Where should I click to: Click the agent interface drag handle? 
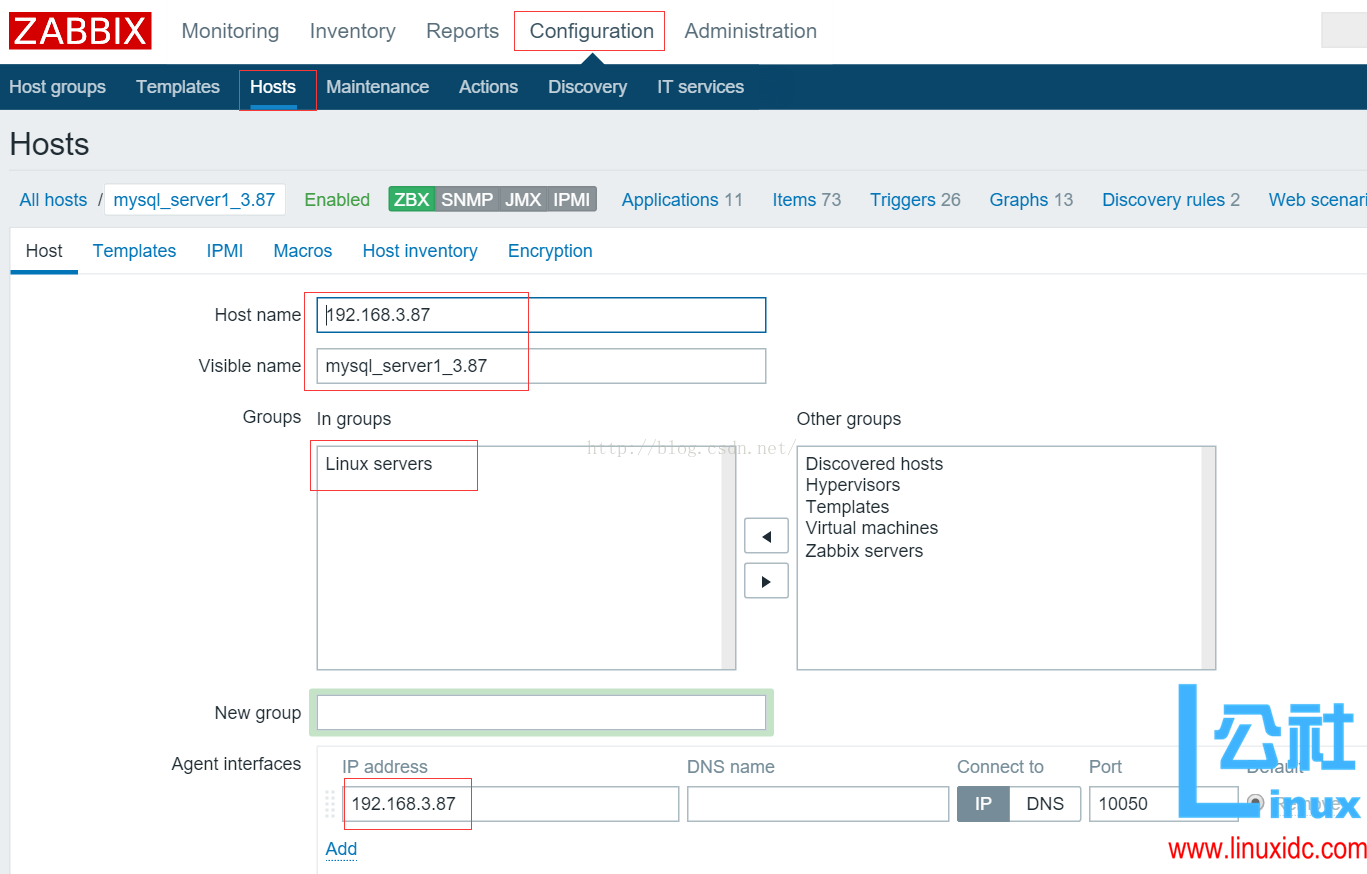pos(330,803)
